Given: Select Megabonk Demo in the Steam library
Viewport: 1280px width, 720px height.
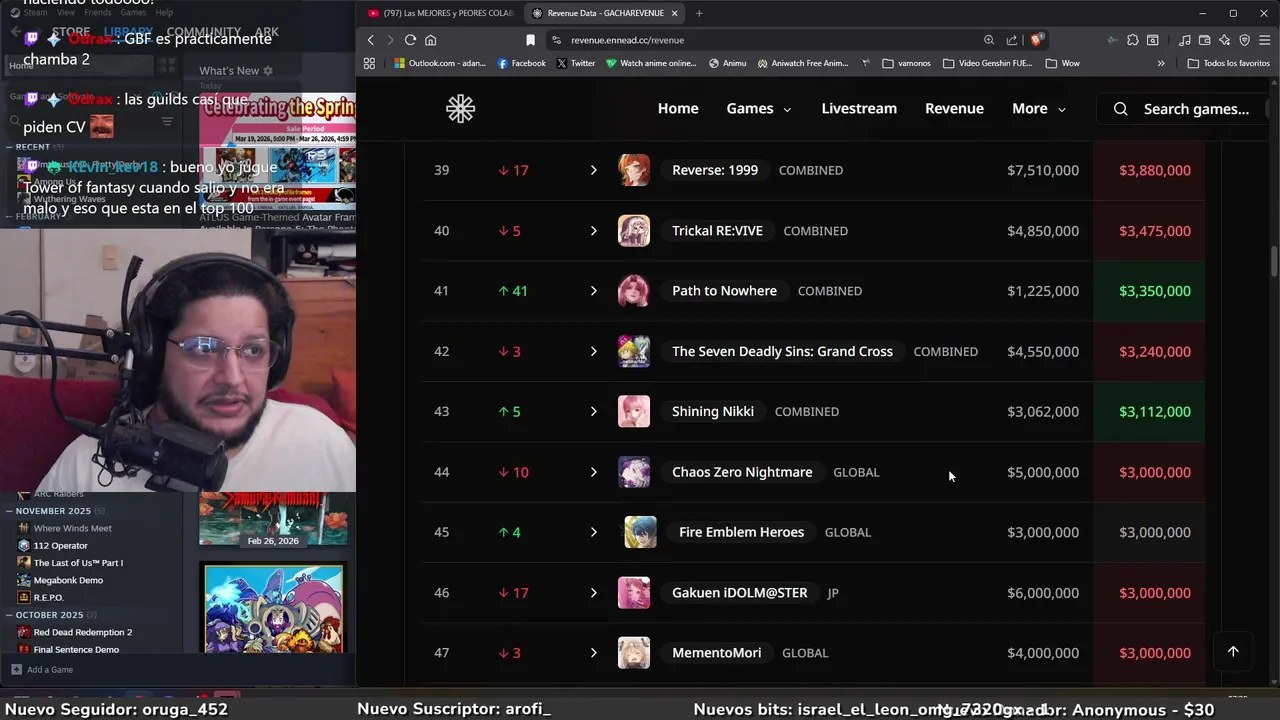Looking at the screenshot, I should coord(67,580).
